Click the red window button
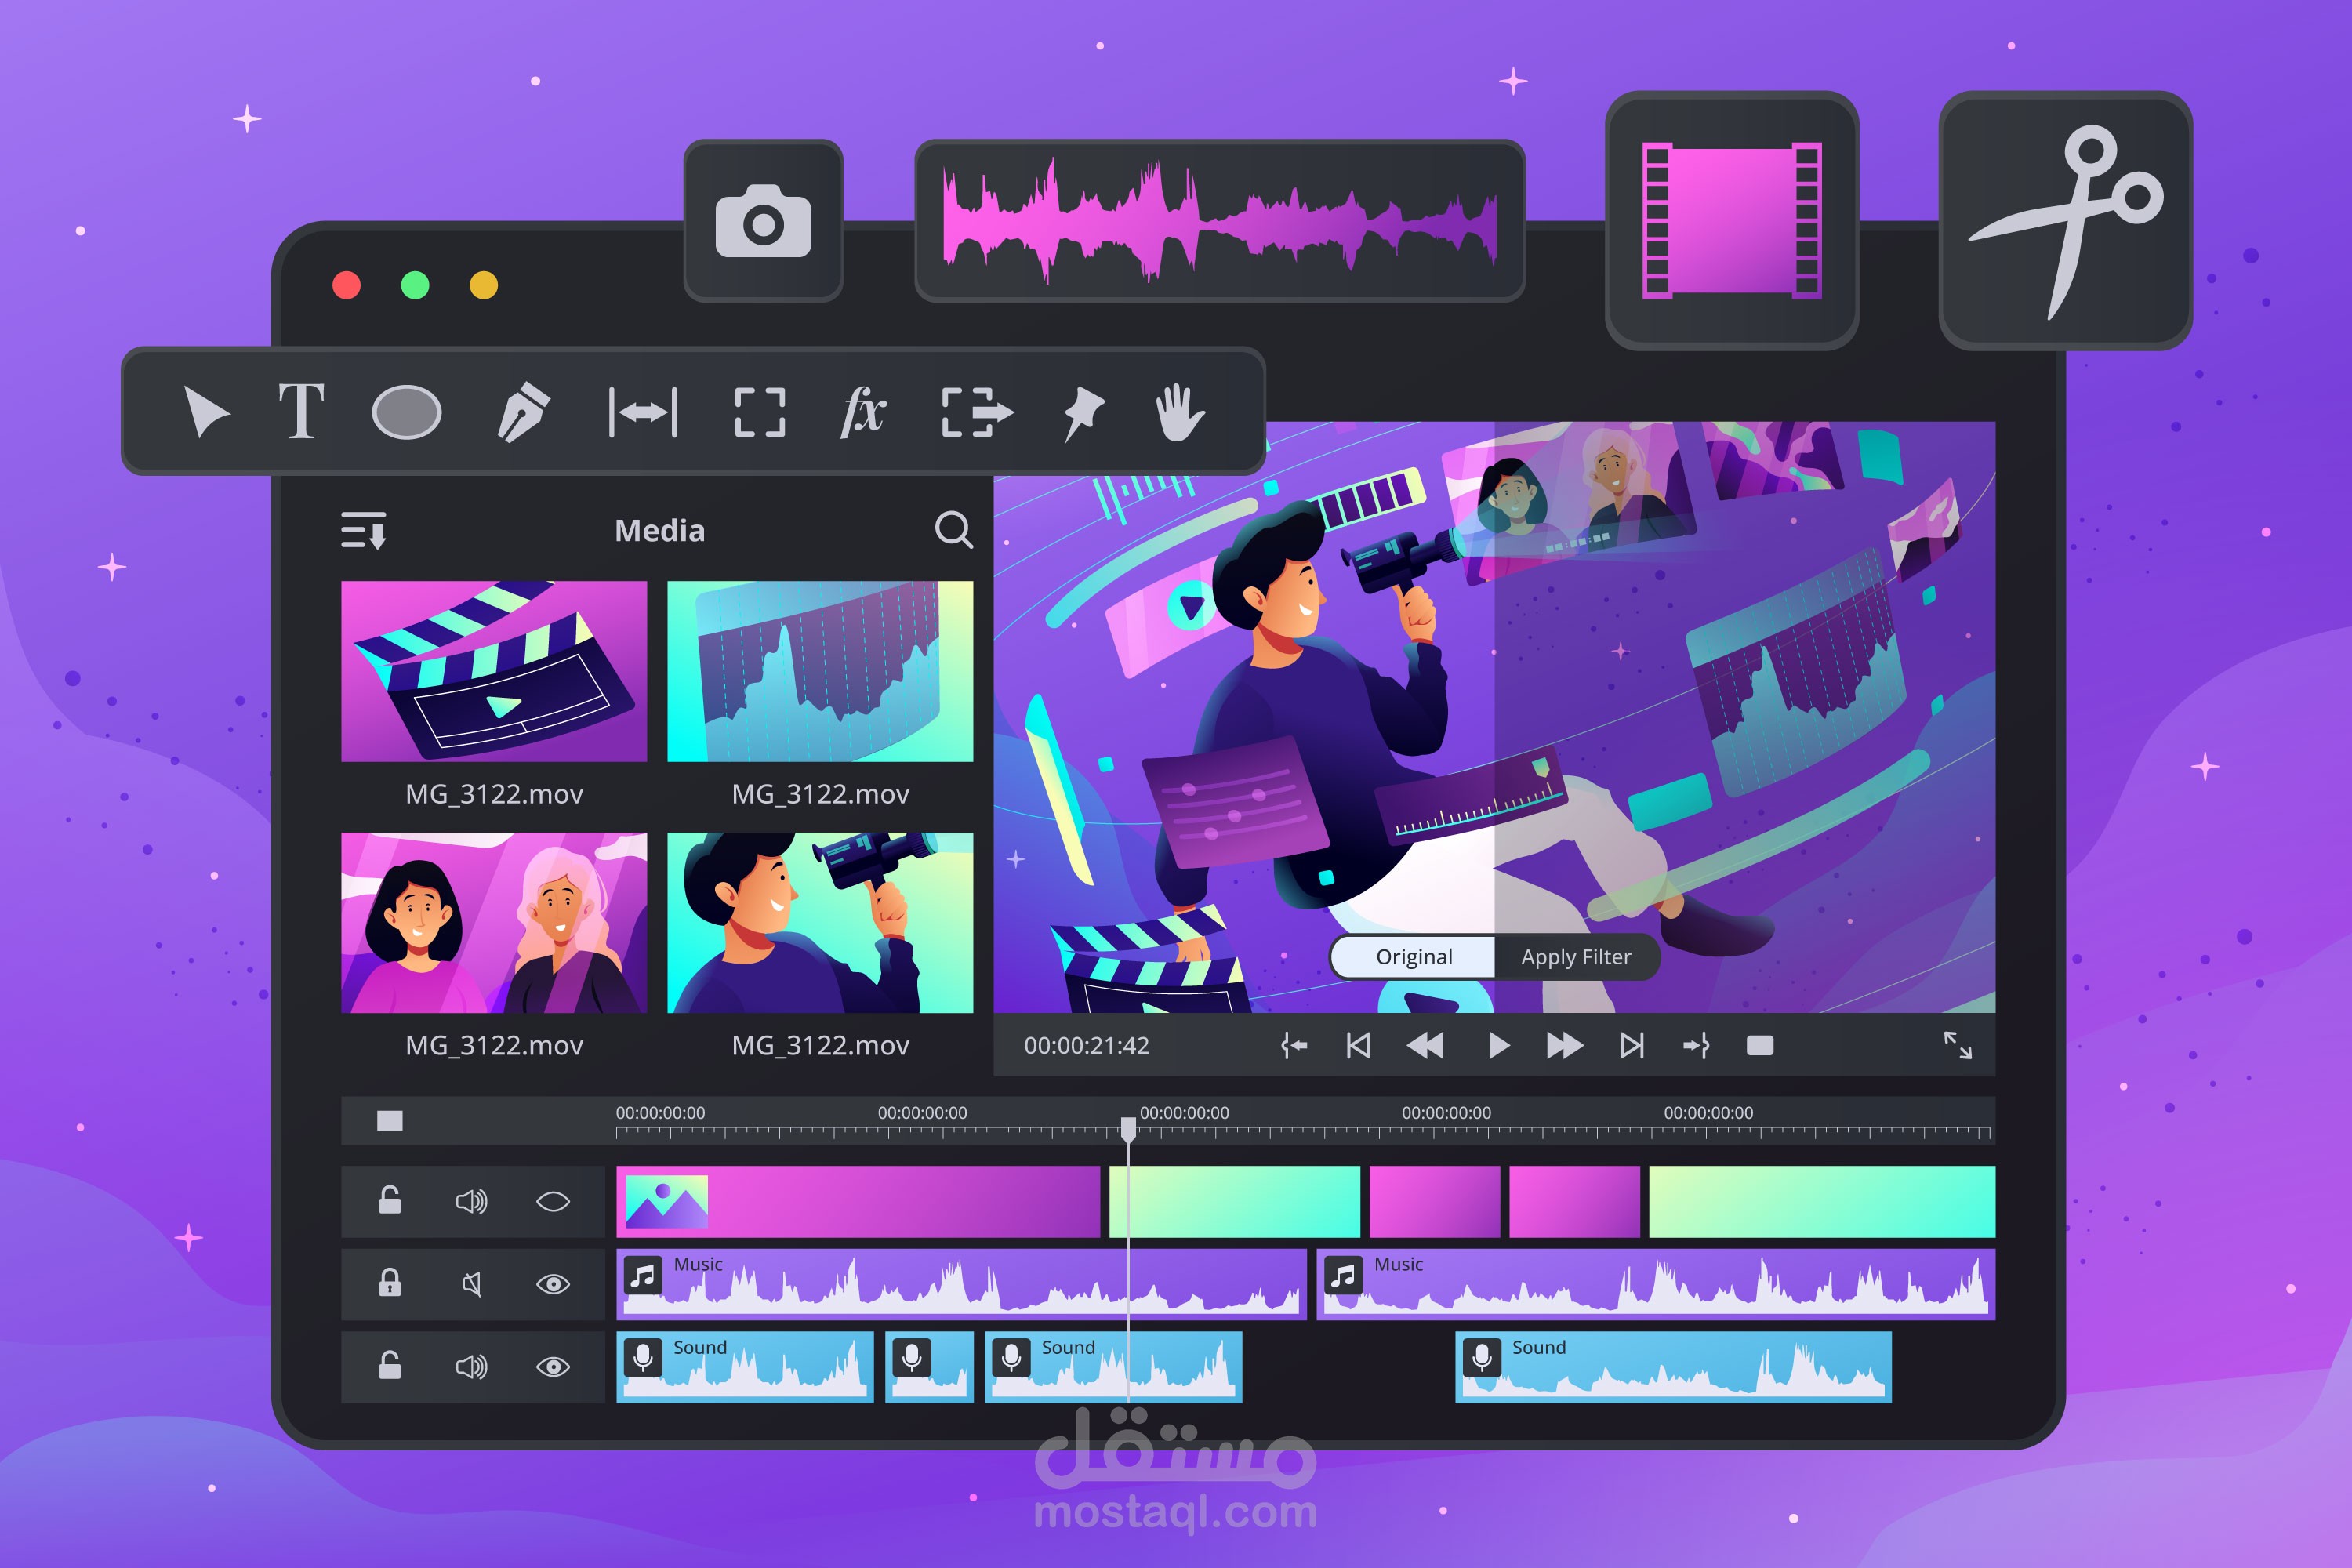 (x=347, y=286)
